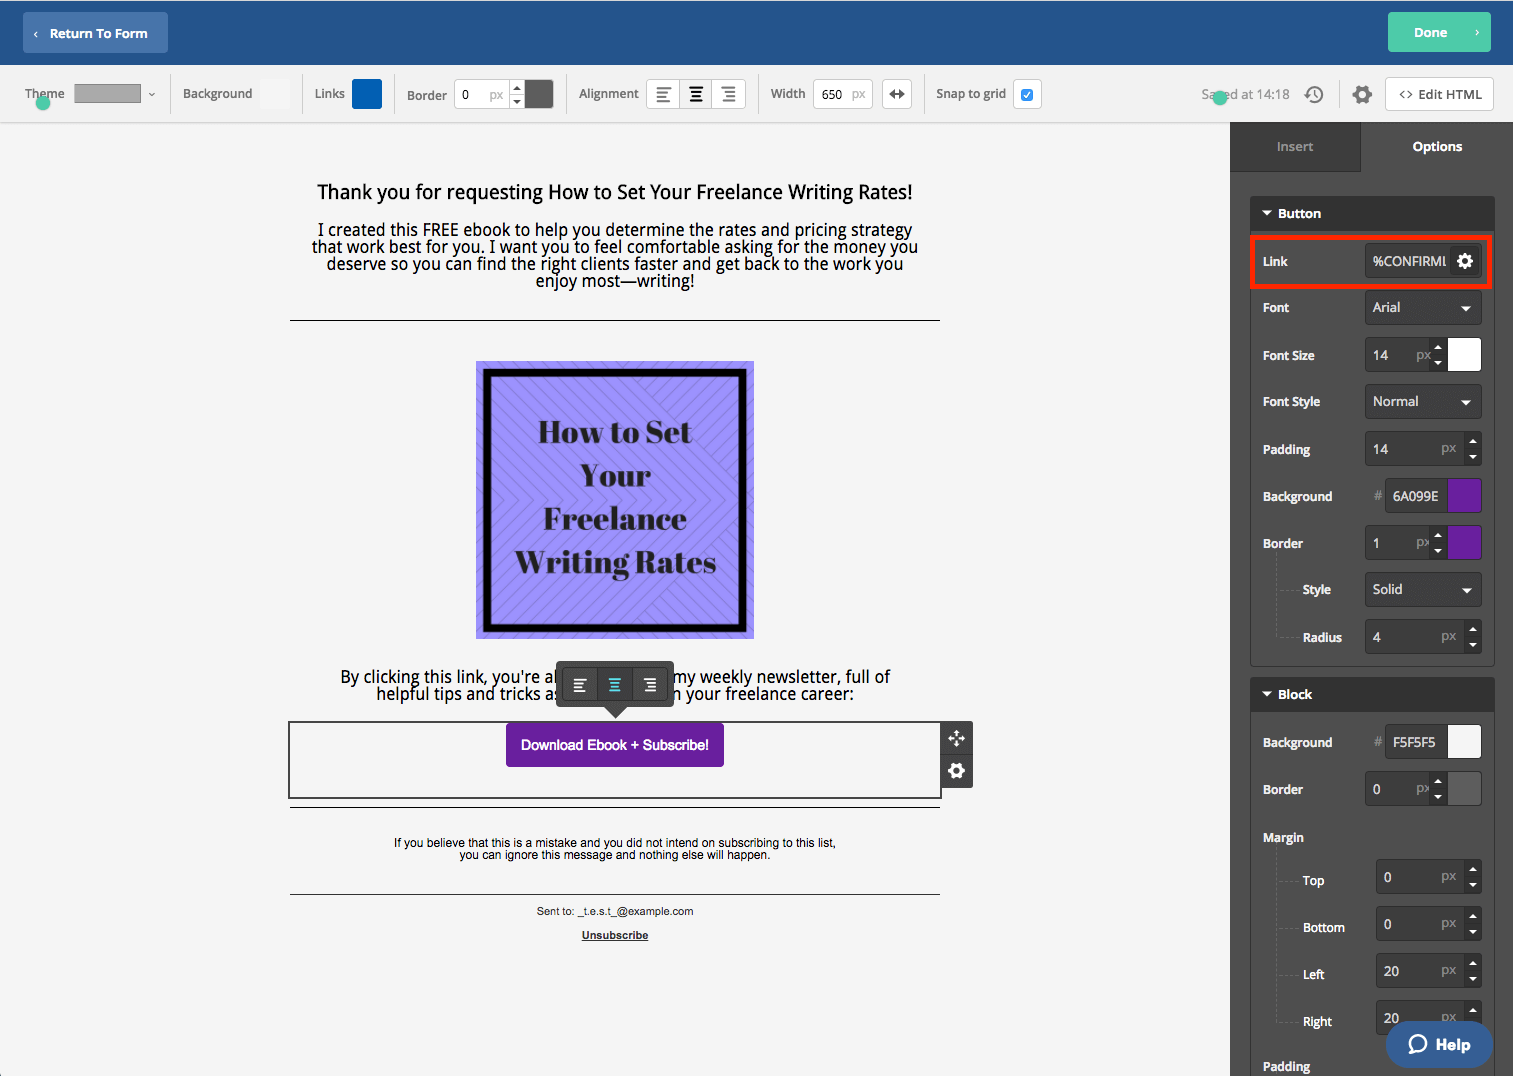Viewport: 1513px width, 1076px height.
Task: Open the blue Links color swatch
Action: pyautogui.click(x=367, y=94)
